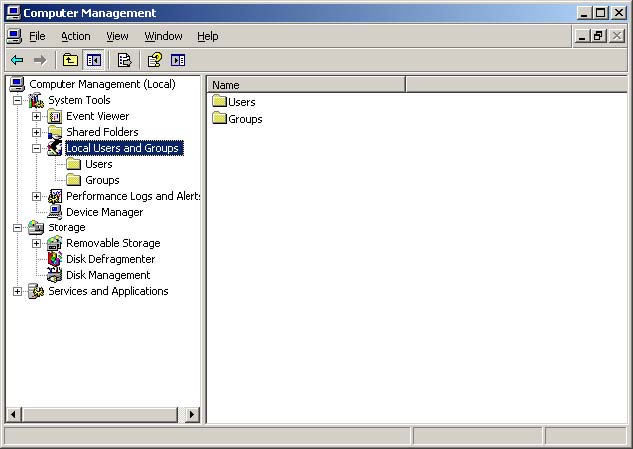This screenshot has width=633, height=449.
Task: Restore the inner console child window
Action: coord(598,36)
